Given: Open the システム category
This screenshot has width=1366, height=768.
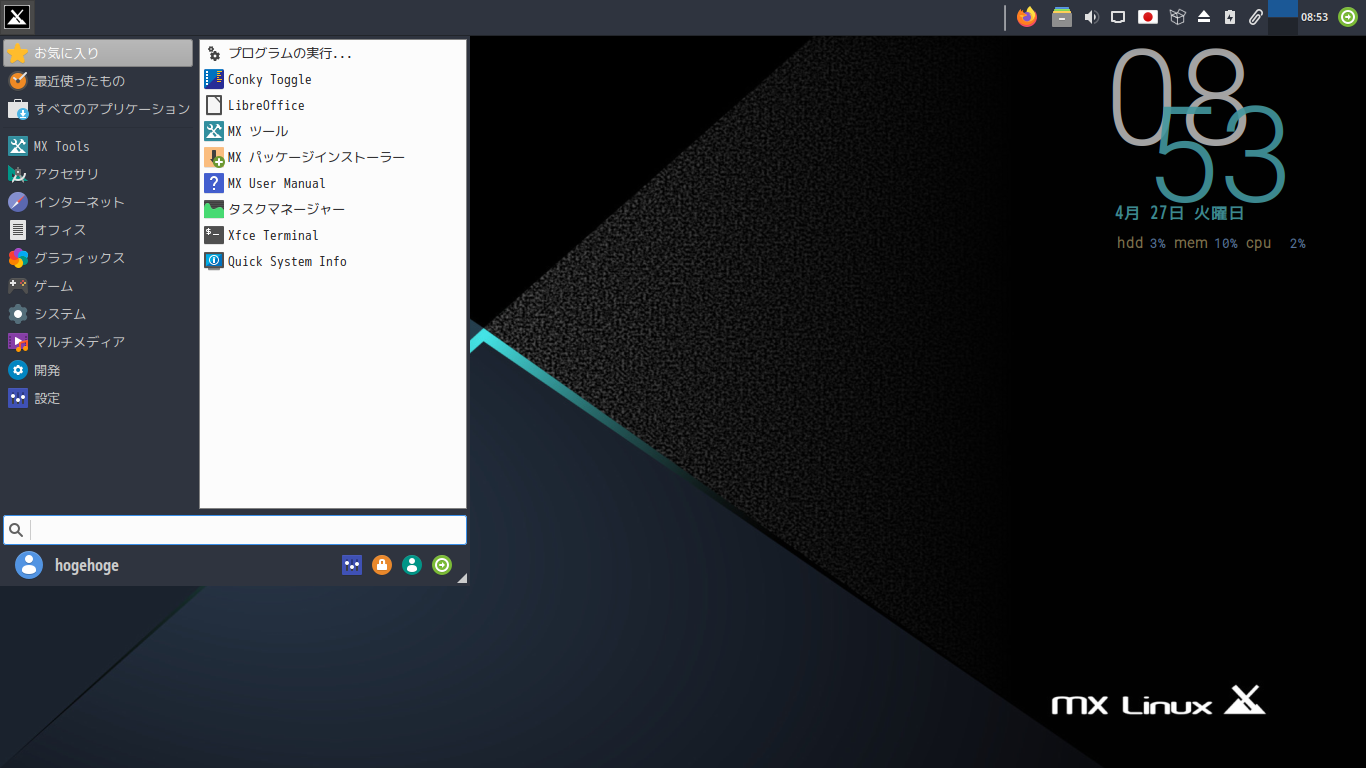Looking at the screenshot, I should pyautogui.click(x=98, y=314).
